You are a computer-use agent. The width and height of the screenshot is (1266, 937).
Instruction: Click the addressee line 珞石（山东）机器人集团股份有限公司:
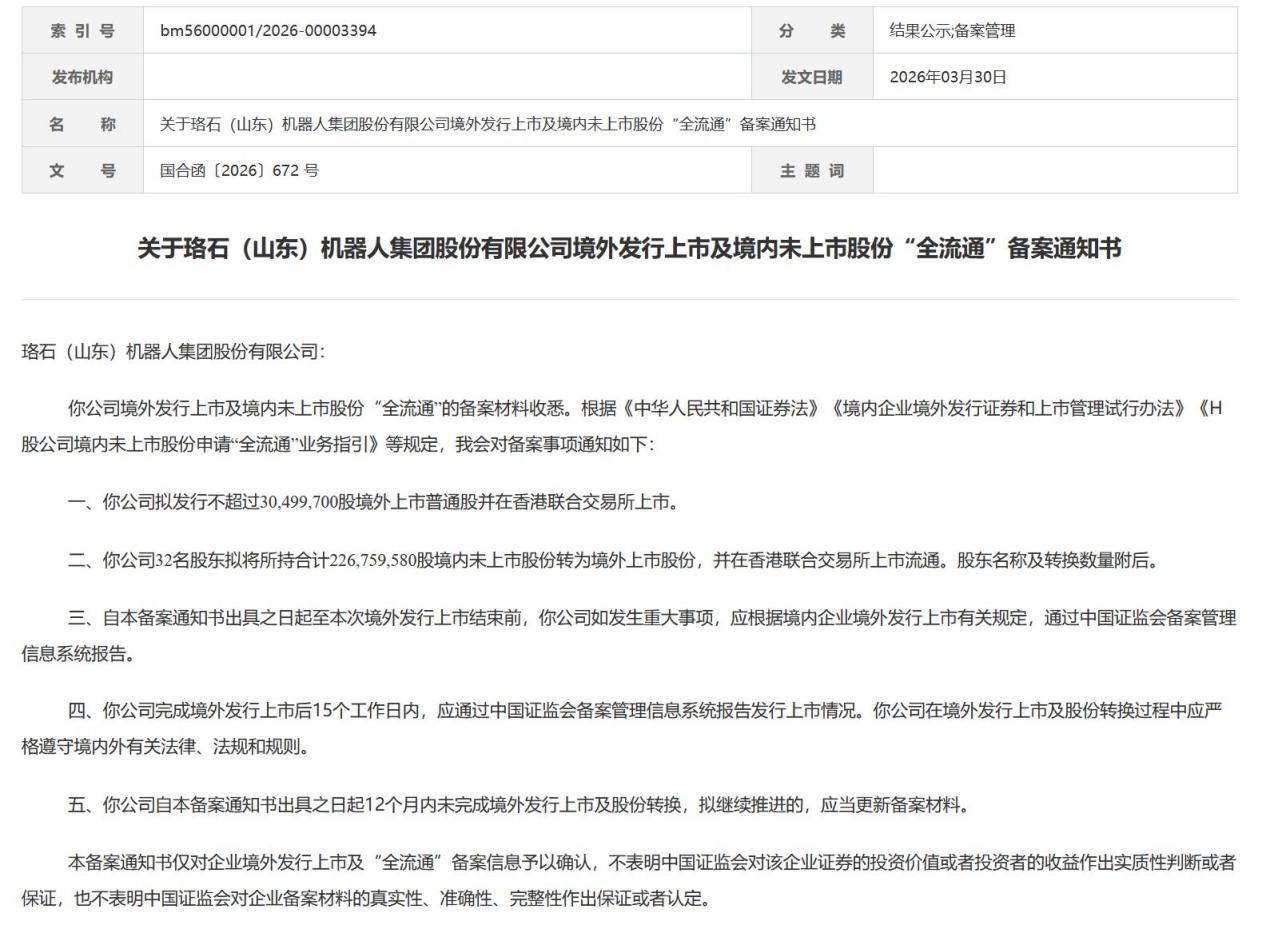pos(173,352)
